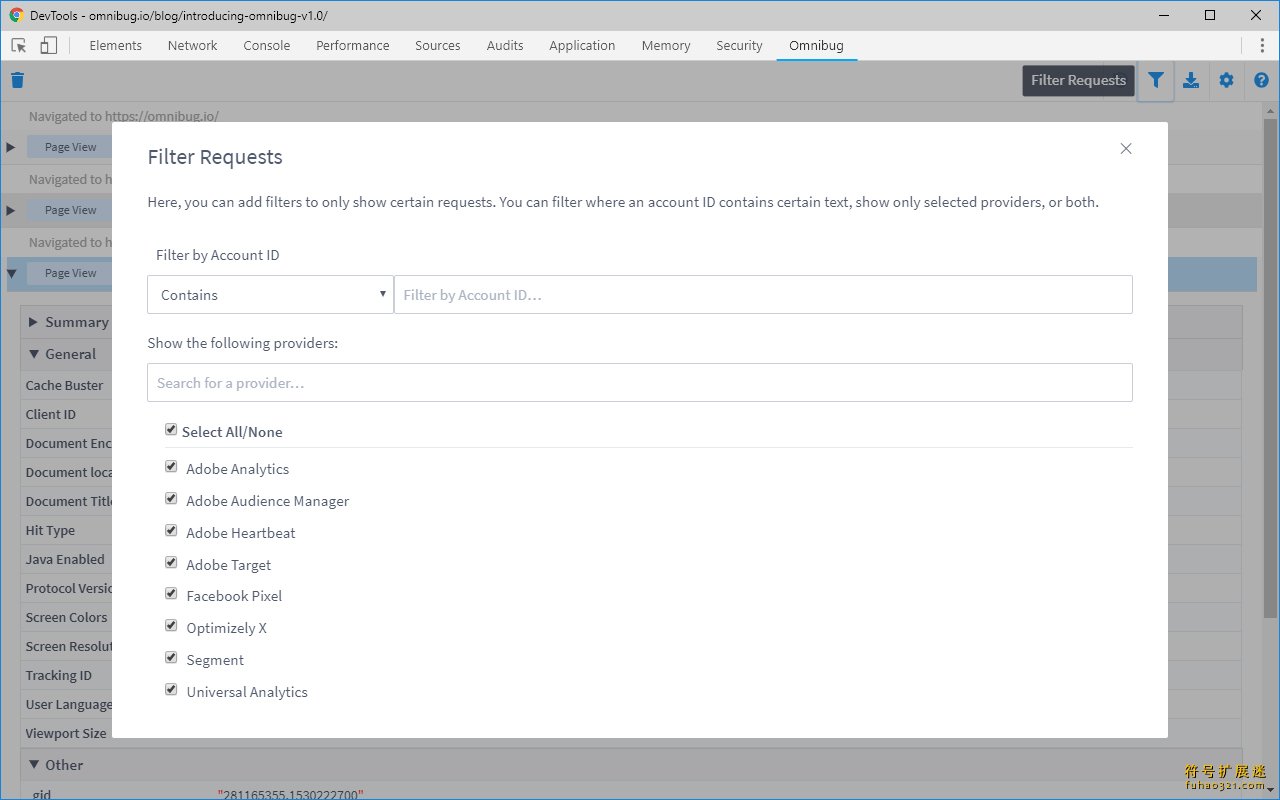Click the trash icon to clear requests
The image size is (1280, 800).
17,80
